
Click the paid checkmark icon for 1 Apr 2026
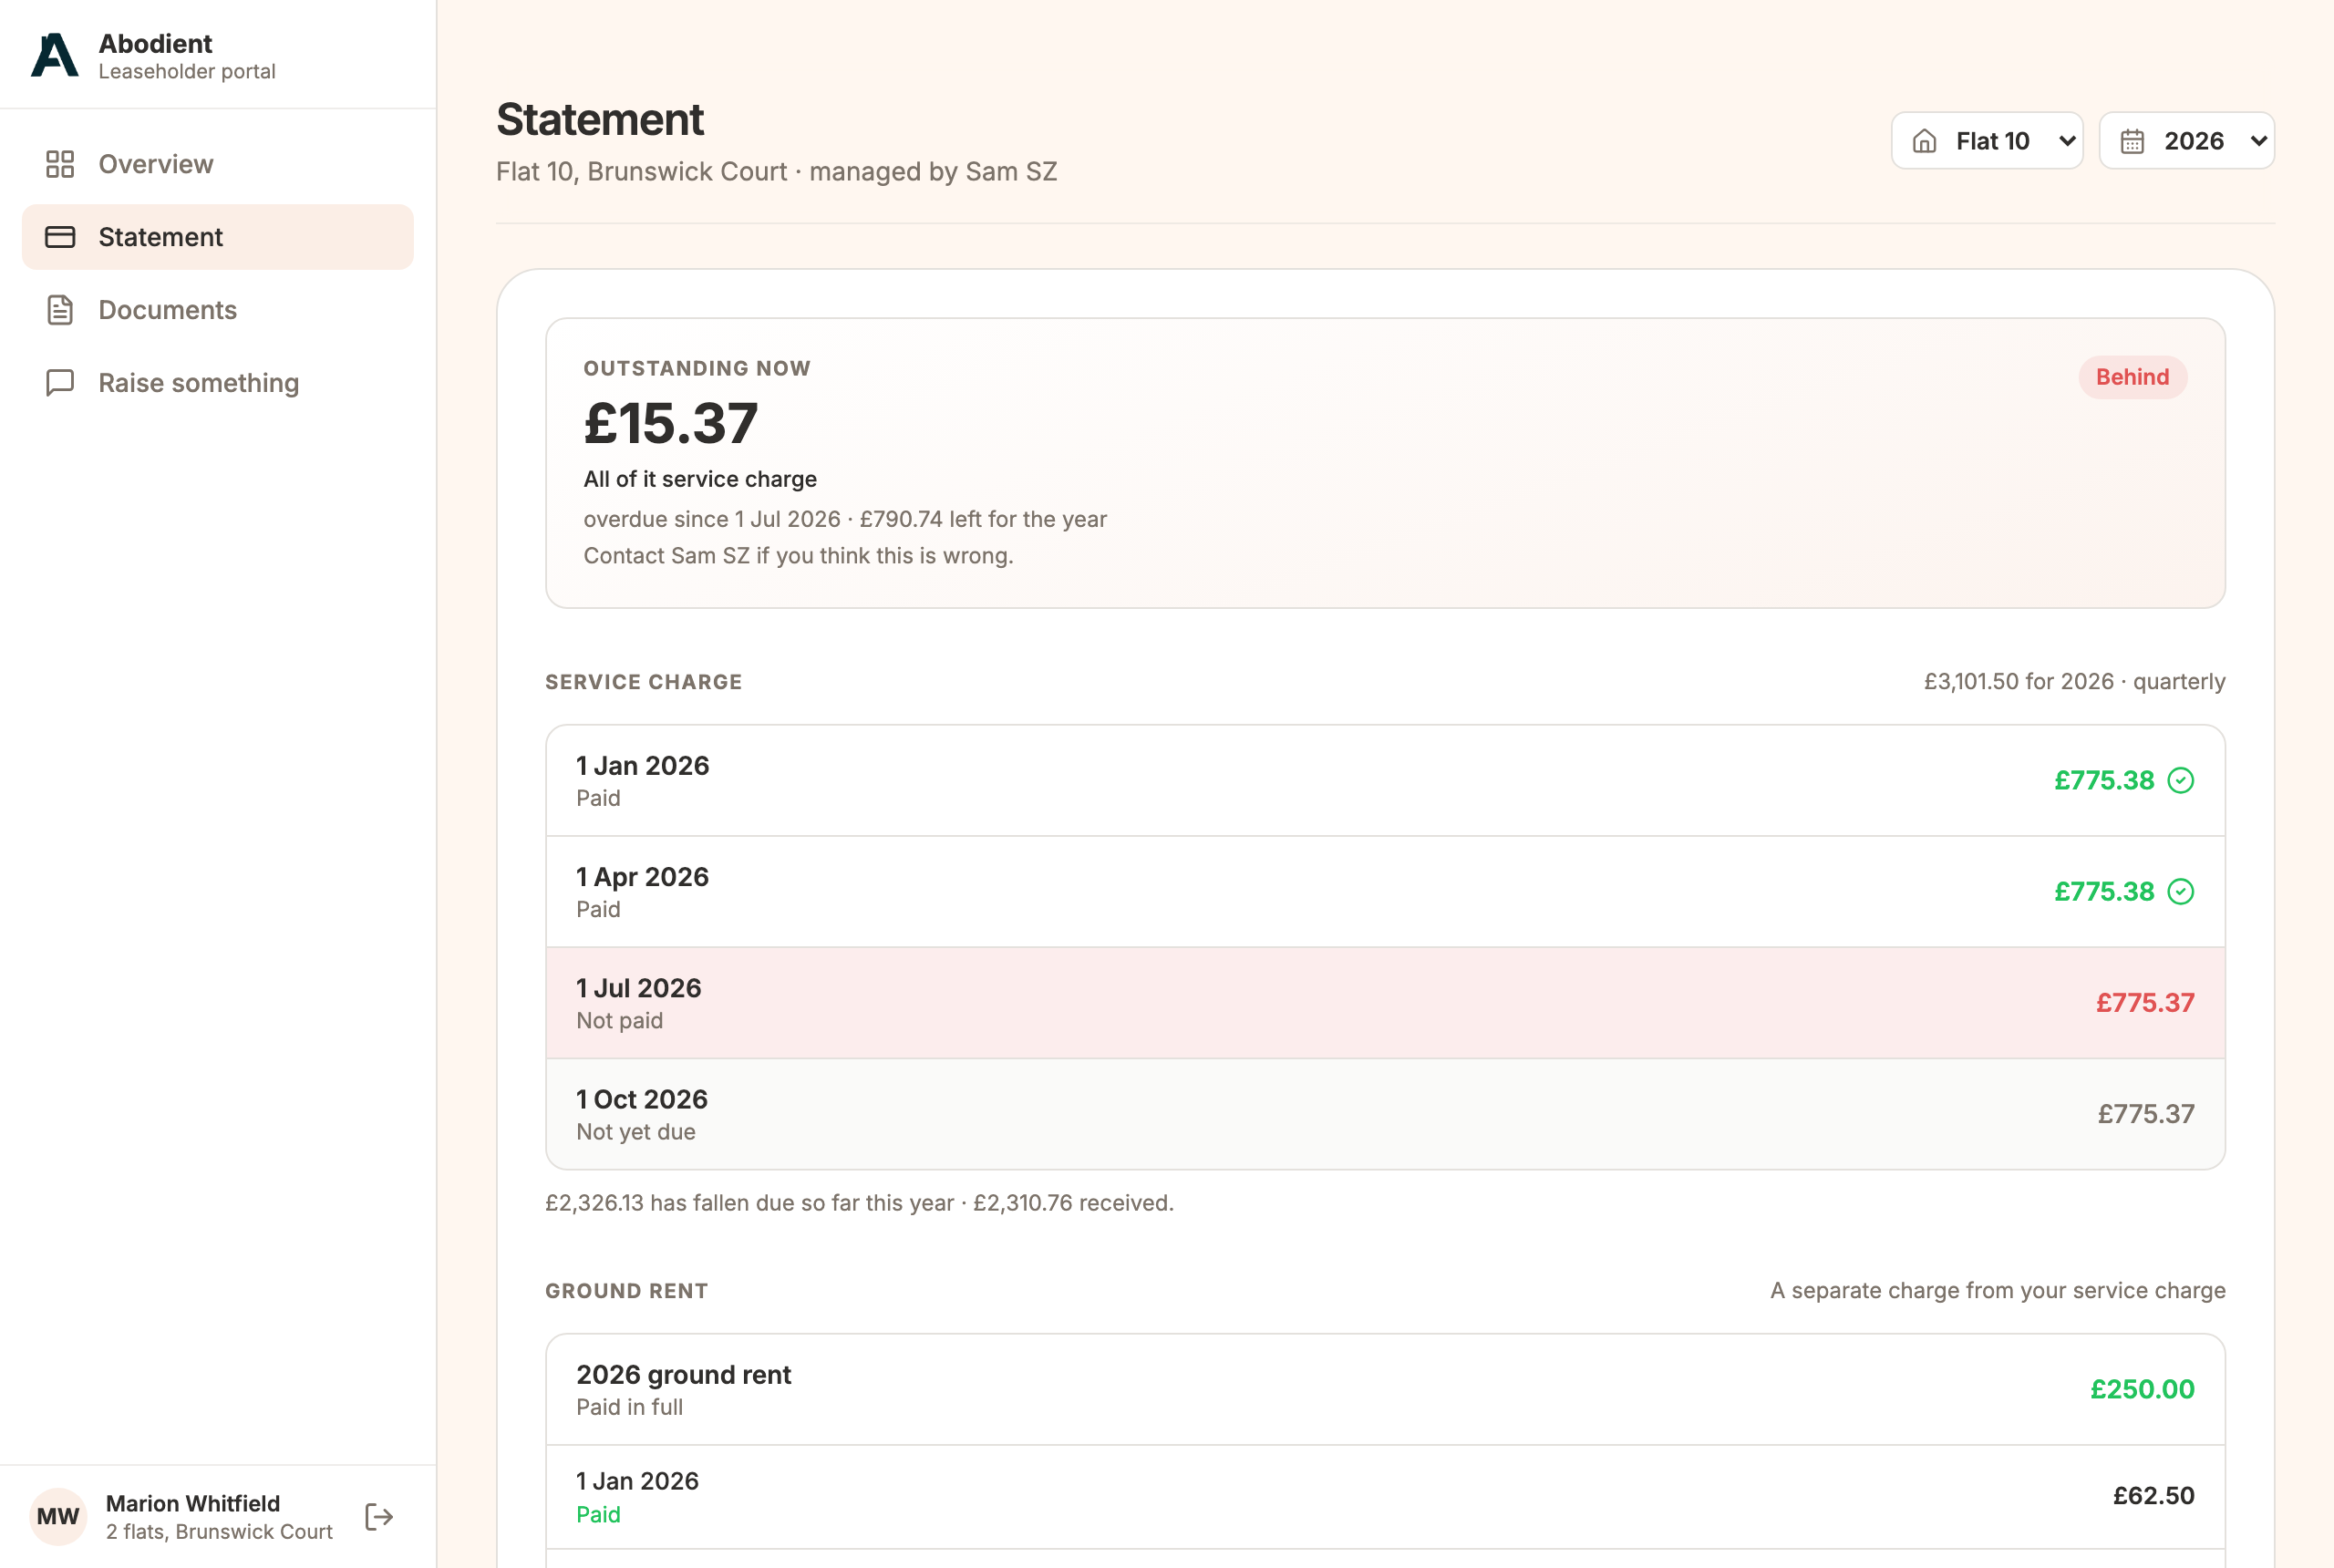coord(2181,891)
